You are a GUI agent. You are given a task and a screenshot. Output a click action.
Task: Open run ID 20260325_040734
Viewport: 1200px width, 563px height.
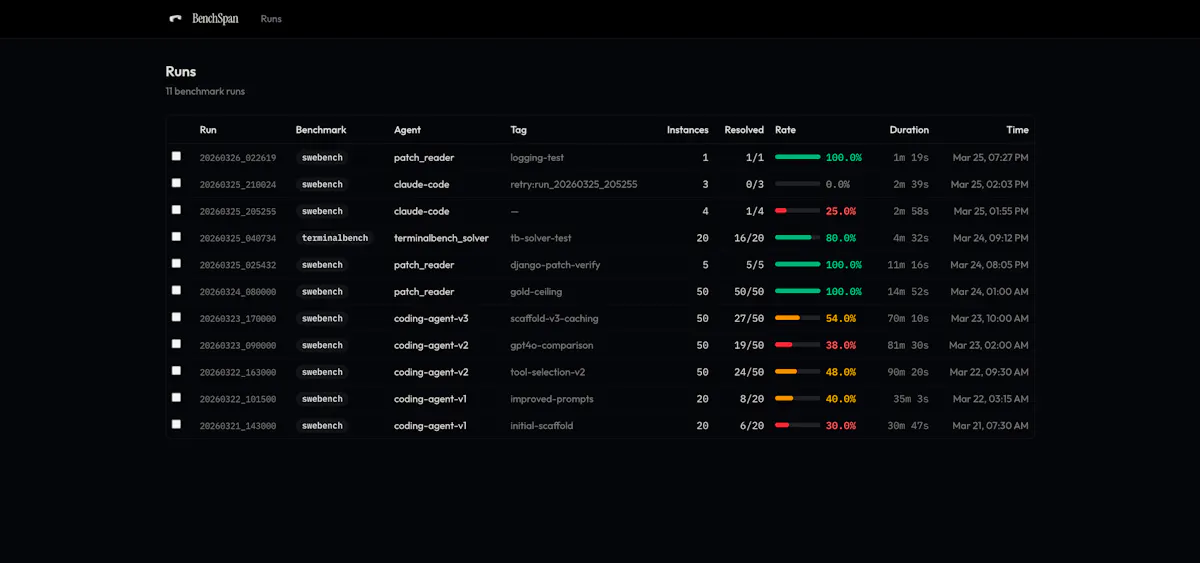pyautogui.click(x=238, y=238)
